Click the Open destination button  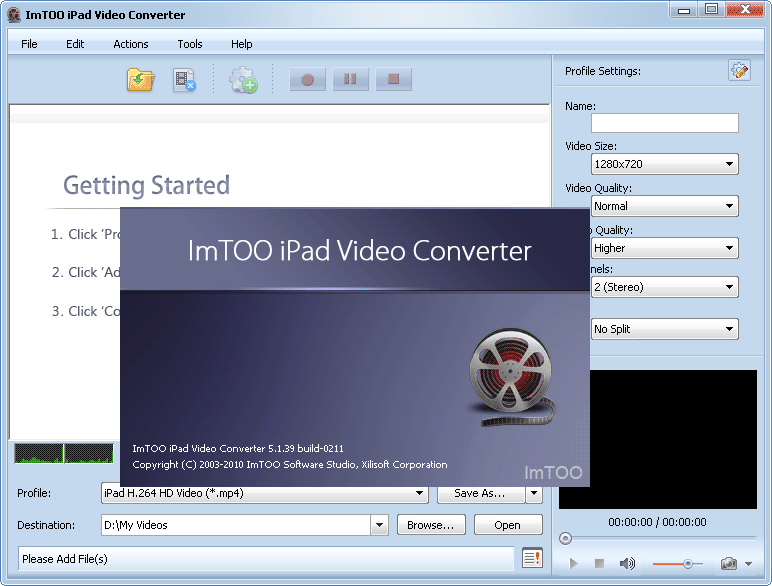tap(508, 525)
